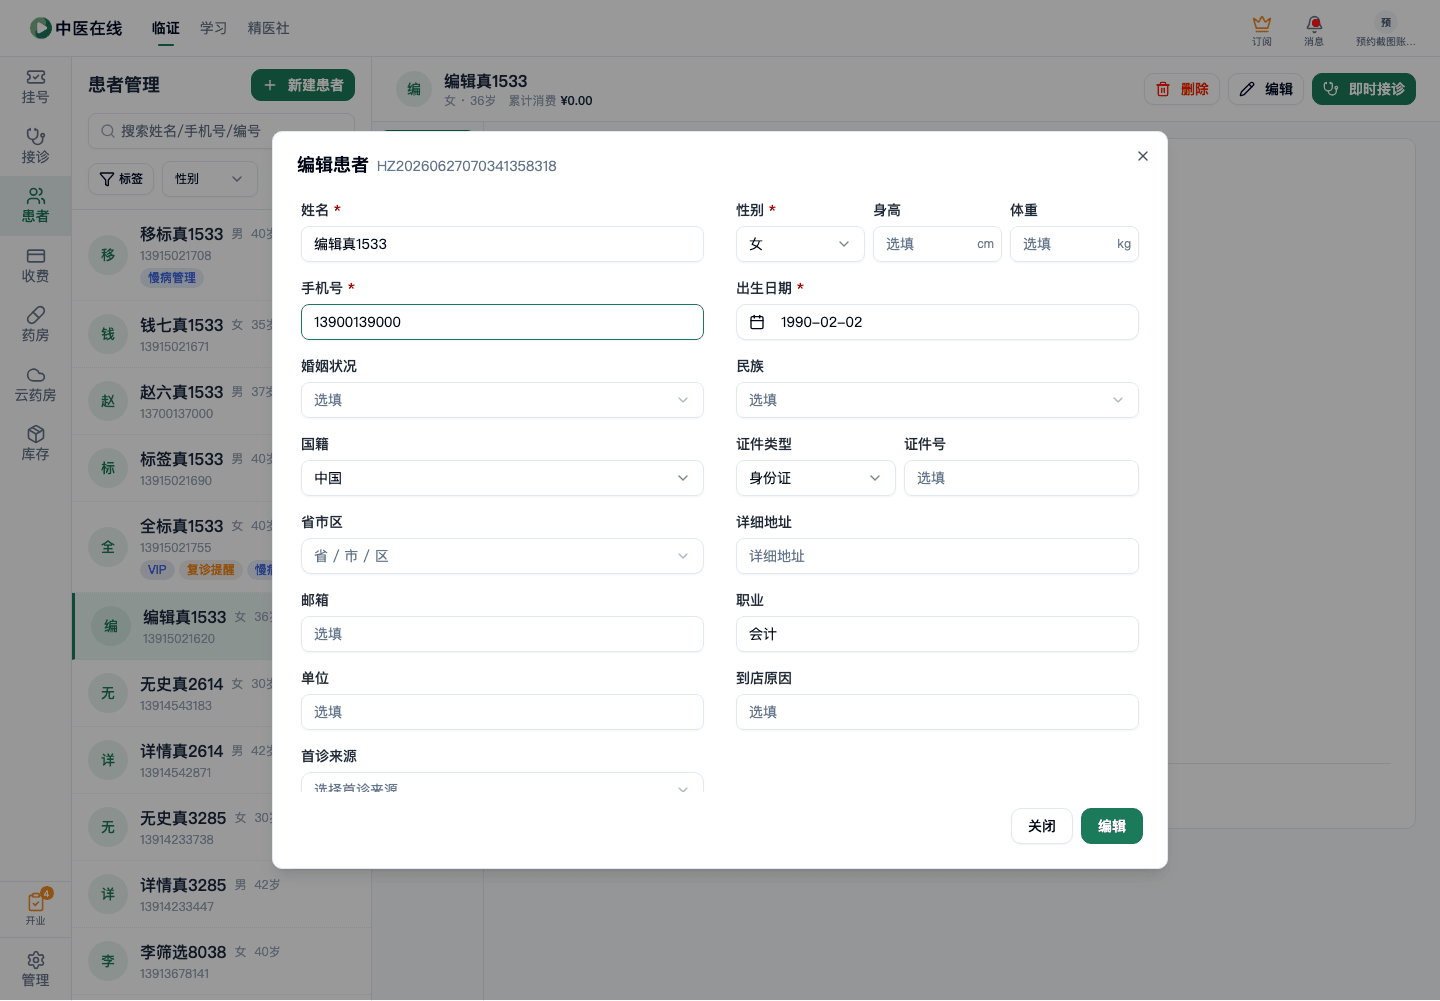Switch to the 精医社 top tab
Image resolution: width=1440 pixels, height=1001 pixels.
(x=268, y=28)
